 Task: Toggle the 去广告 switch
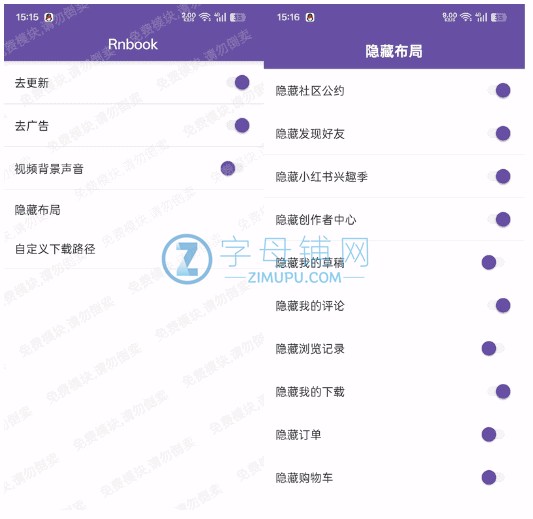238,125
